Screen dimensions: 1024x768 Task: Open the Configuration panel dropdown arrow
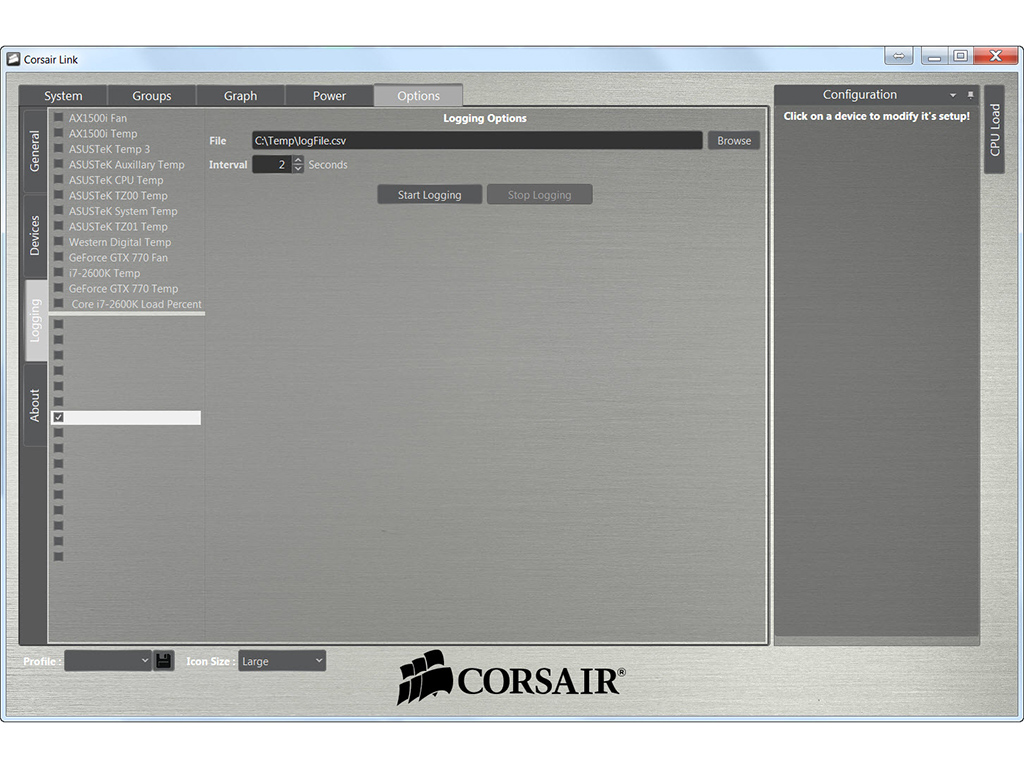(953, 95)
